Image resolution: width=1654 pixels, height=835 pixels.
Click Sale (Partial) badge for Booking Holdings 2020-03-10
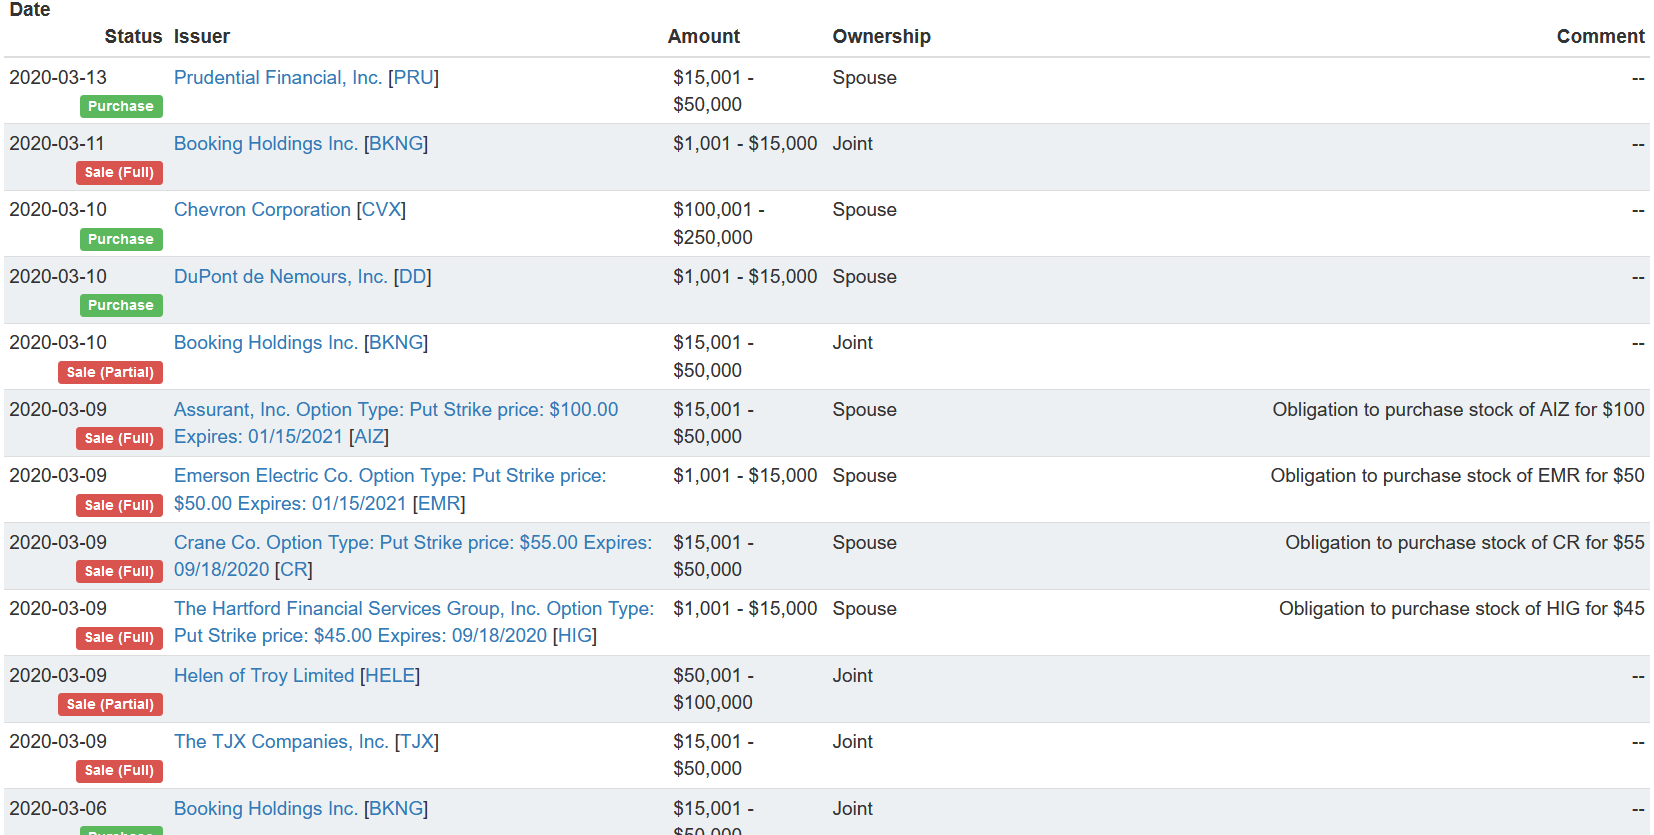click(x=110, y=372)
